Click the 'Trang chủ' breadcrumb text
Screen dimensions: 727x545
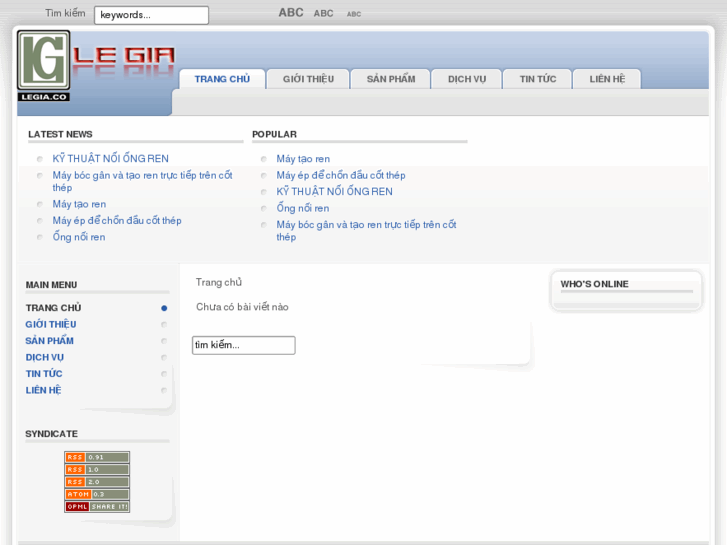click(219, 282)
